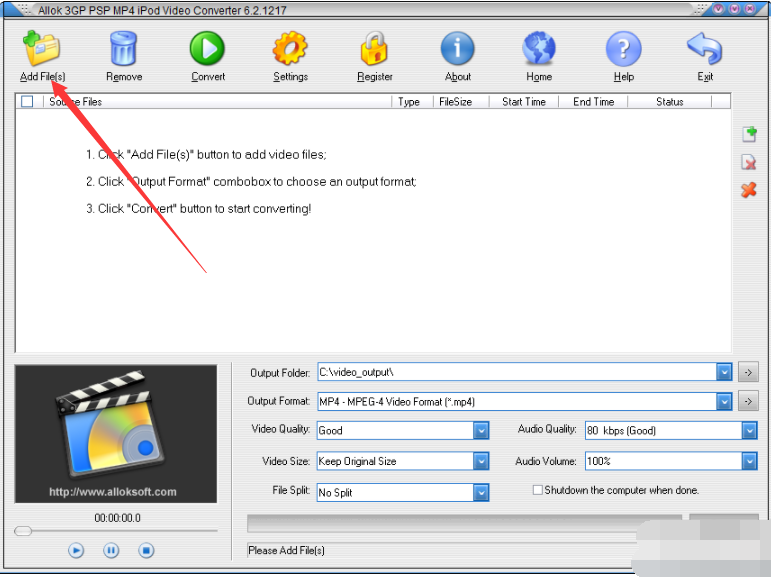Click the Output Folder label

coord(280,373)
